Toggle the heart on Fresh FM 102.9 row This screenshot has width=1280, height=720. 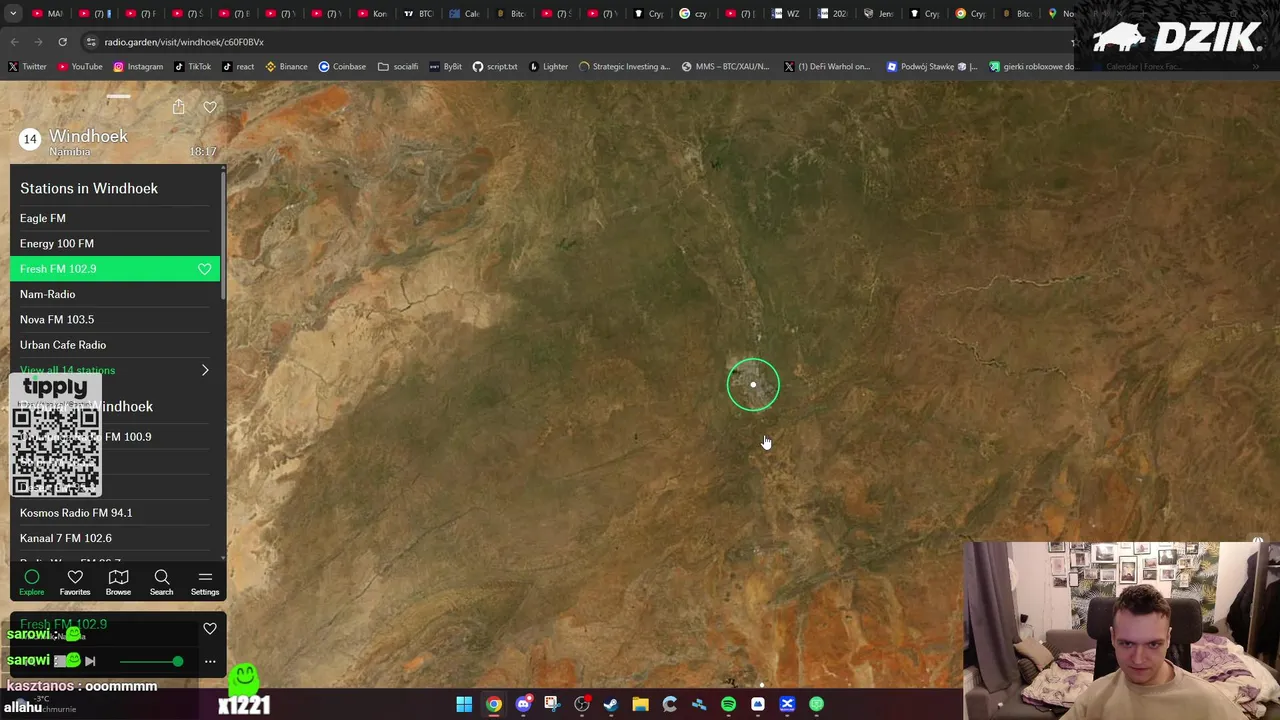click(x=204, y=269)
